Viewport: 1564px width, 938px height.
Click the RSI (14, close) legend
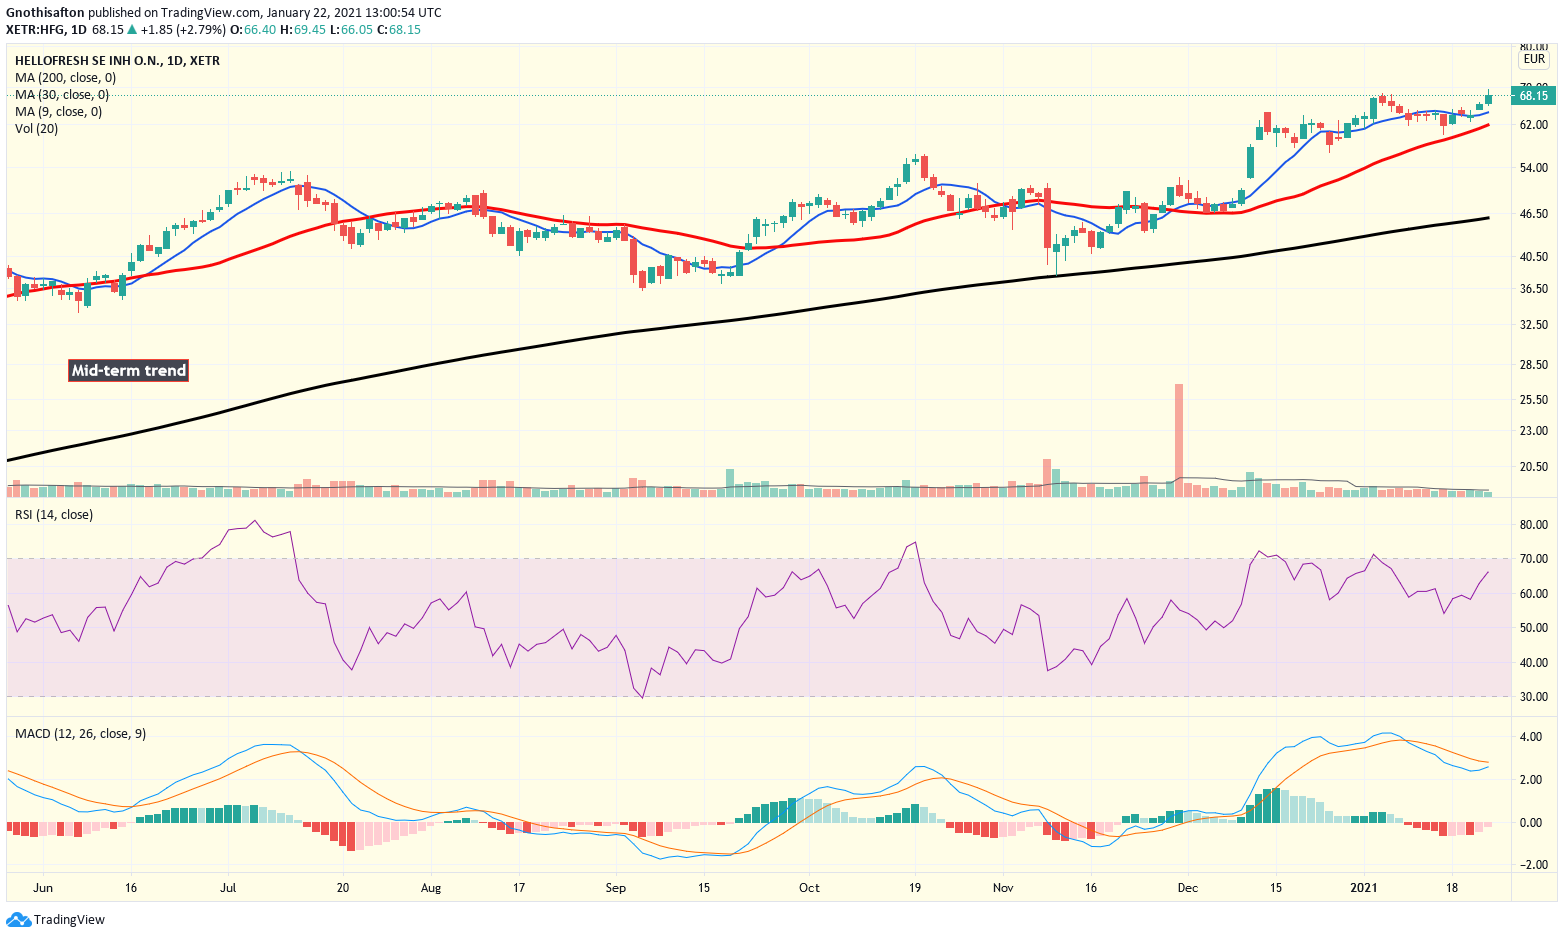click(54, 515)
